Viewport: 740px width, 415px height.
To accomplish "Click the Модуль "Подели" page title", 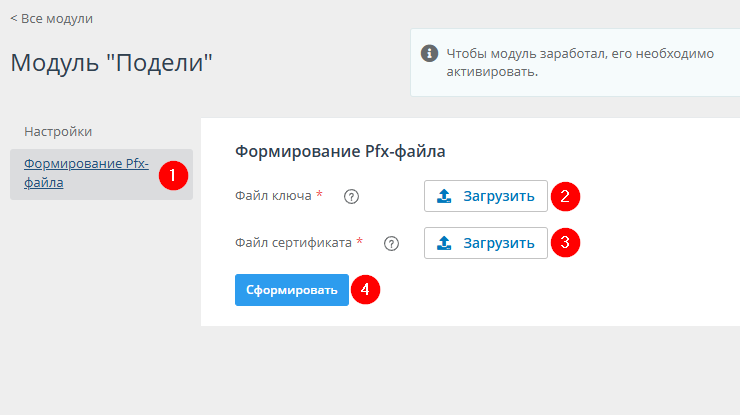I will point(112,63).
